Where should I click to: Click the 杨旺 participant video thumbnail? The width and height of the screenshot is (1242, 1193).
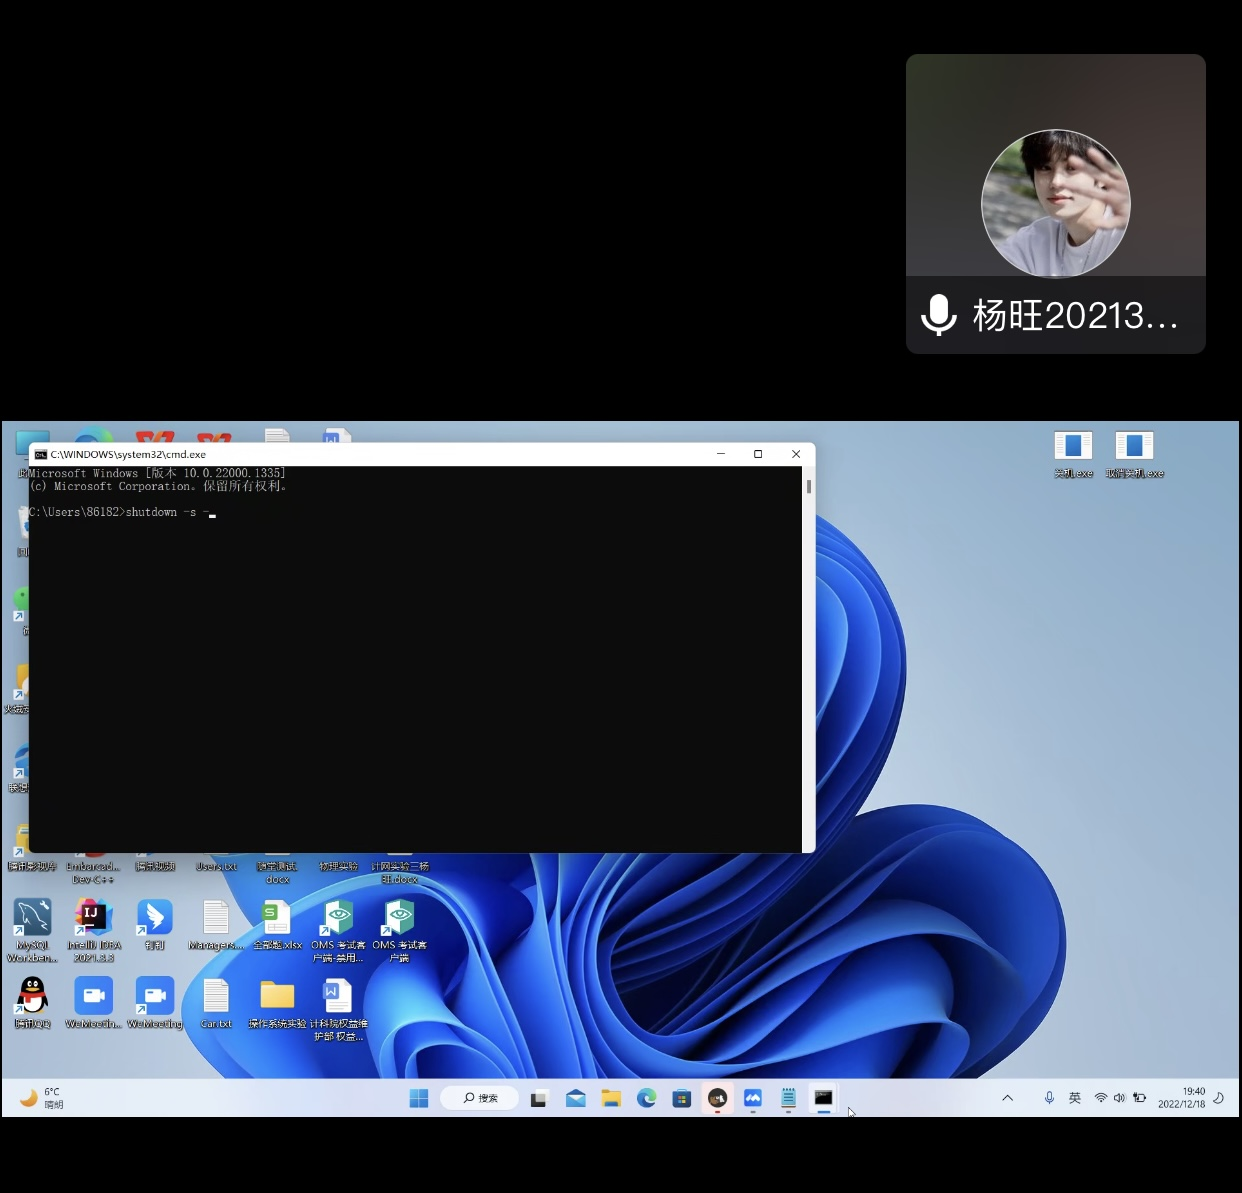point(1055,203)
